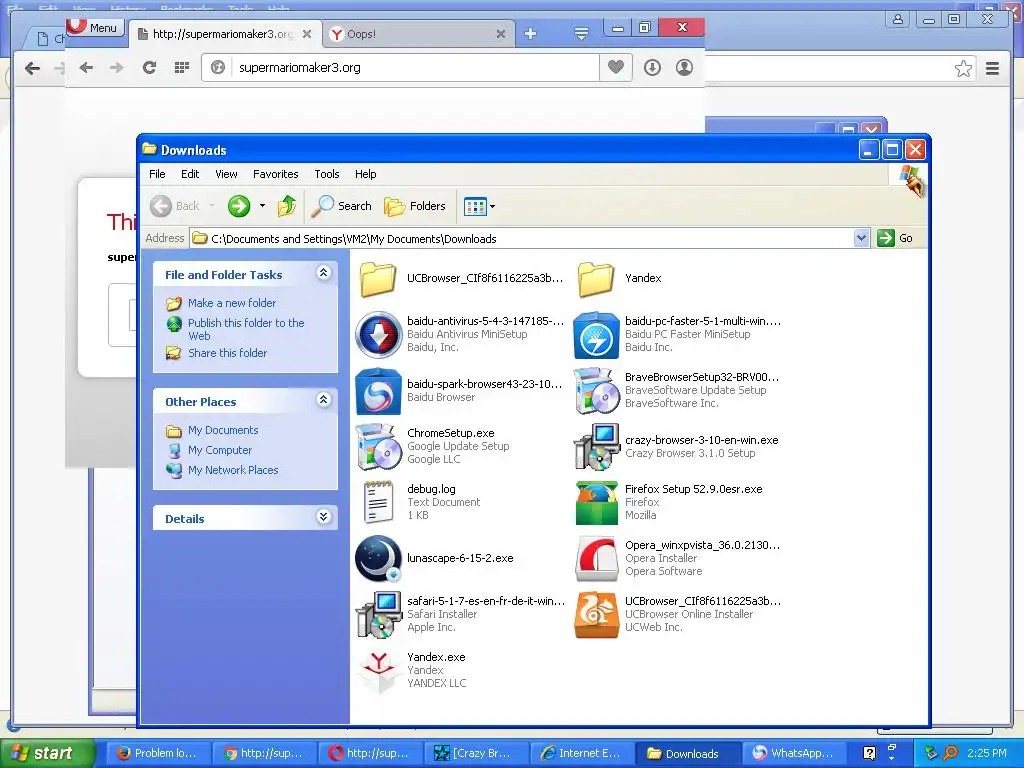This screenshot has height=768, width=1024.
Task: Select the Firefox Setup 52.9.0esr.exe icon
Action: [596, 502]
